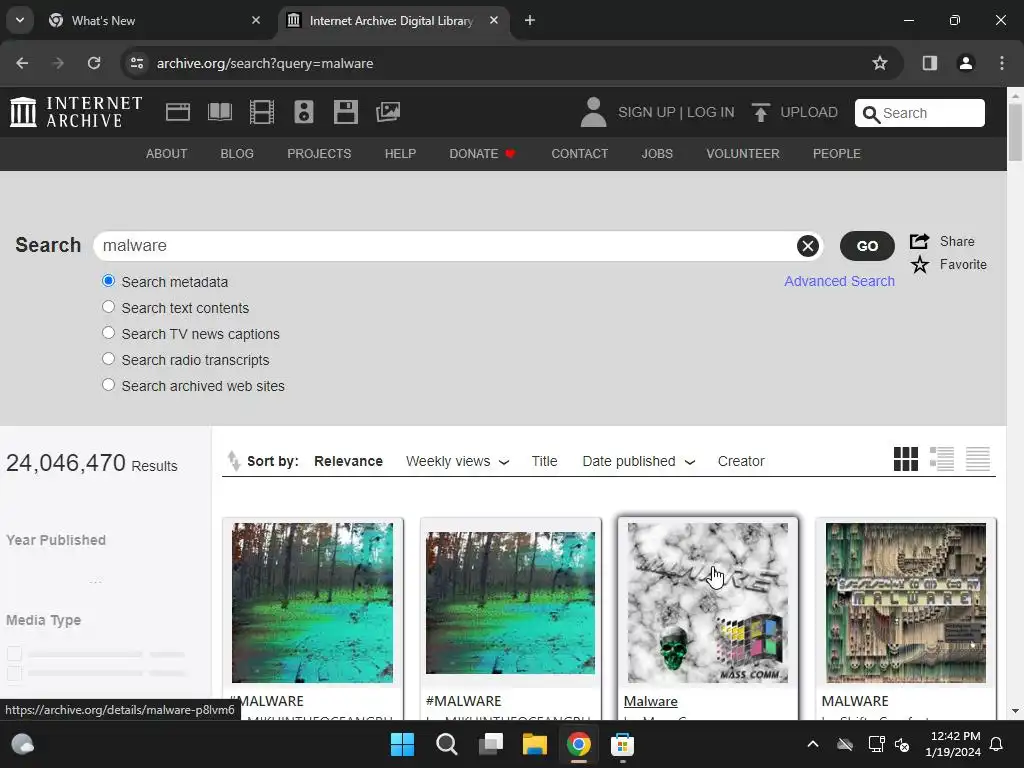Open the Mass Comm Malware thumbnail
This screenshot has height=768, width=1024.
coord(708,602)
